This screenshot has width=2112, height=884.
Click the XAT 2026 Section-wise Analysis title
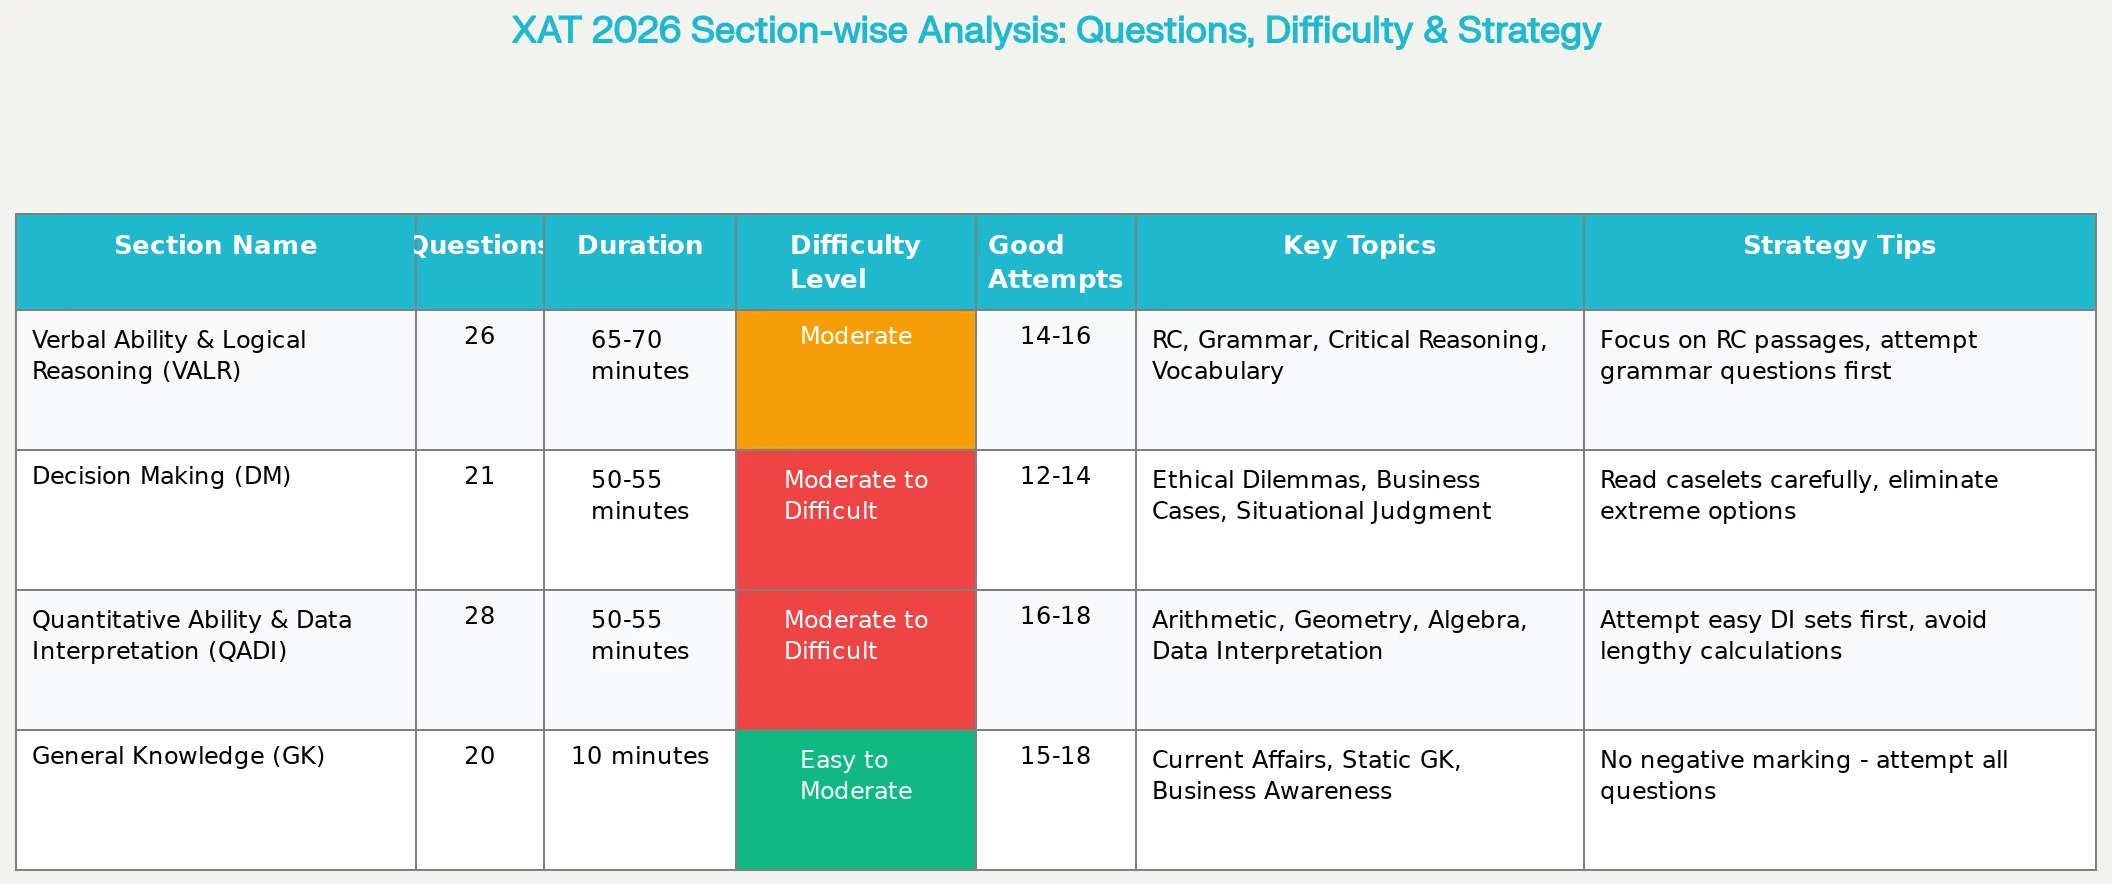[1055, 31]
